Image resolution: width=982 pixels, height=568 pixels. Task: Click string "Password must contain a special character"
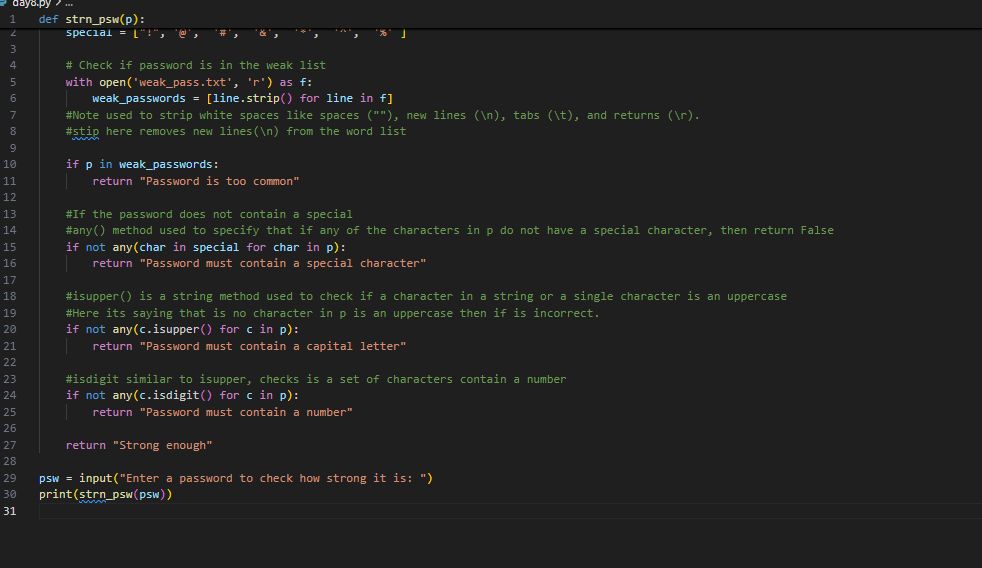pos(282,264)
